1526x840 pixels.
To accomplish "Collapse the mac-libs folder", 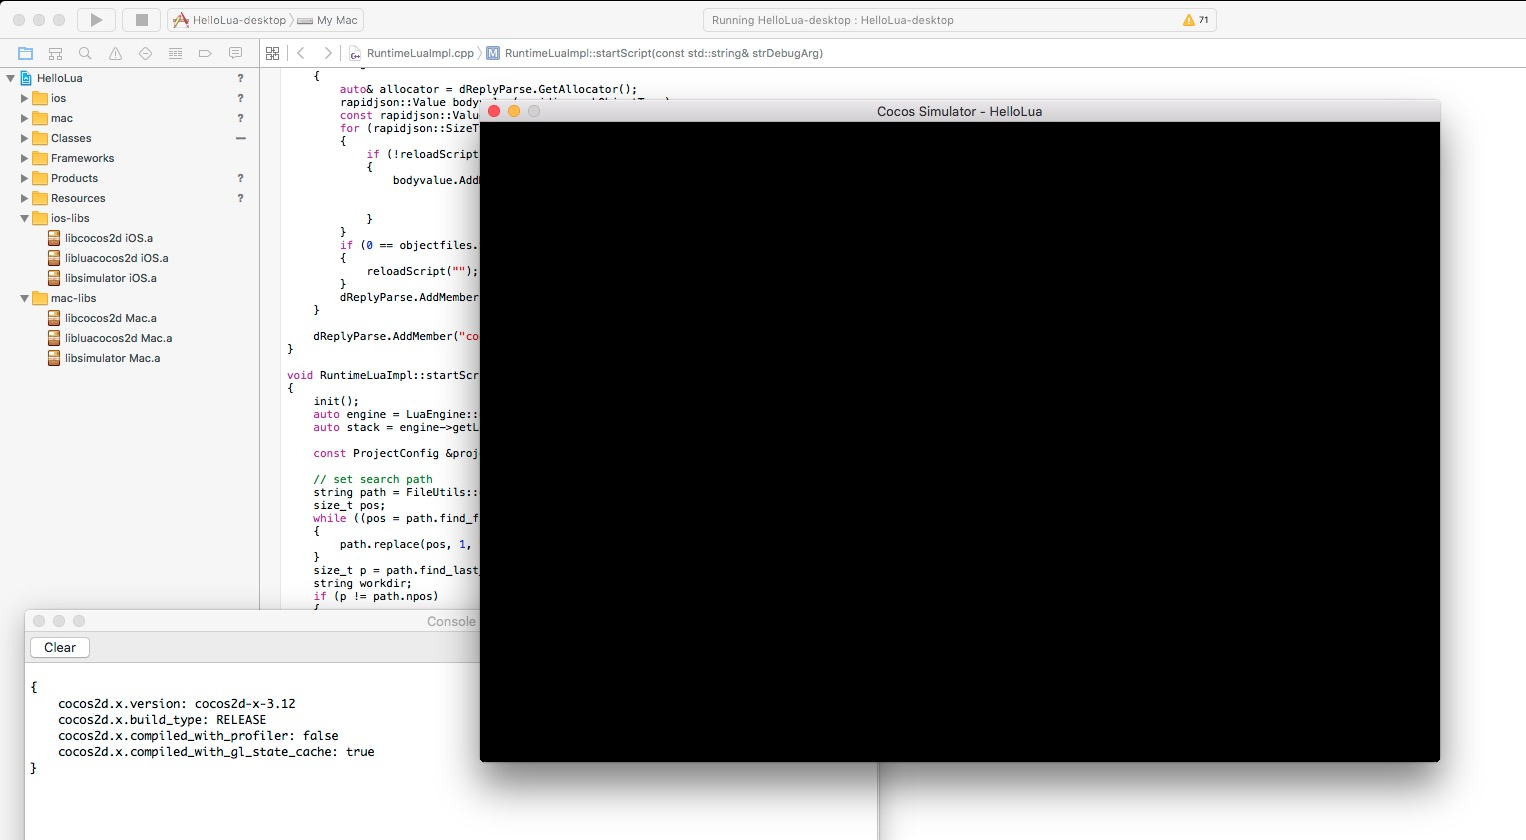I will pos(25,298).
